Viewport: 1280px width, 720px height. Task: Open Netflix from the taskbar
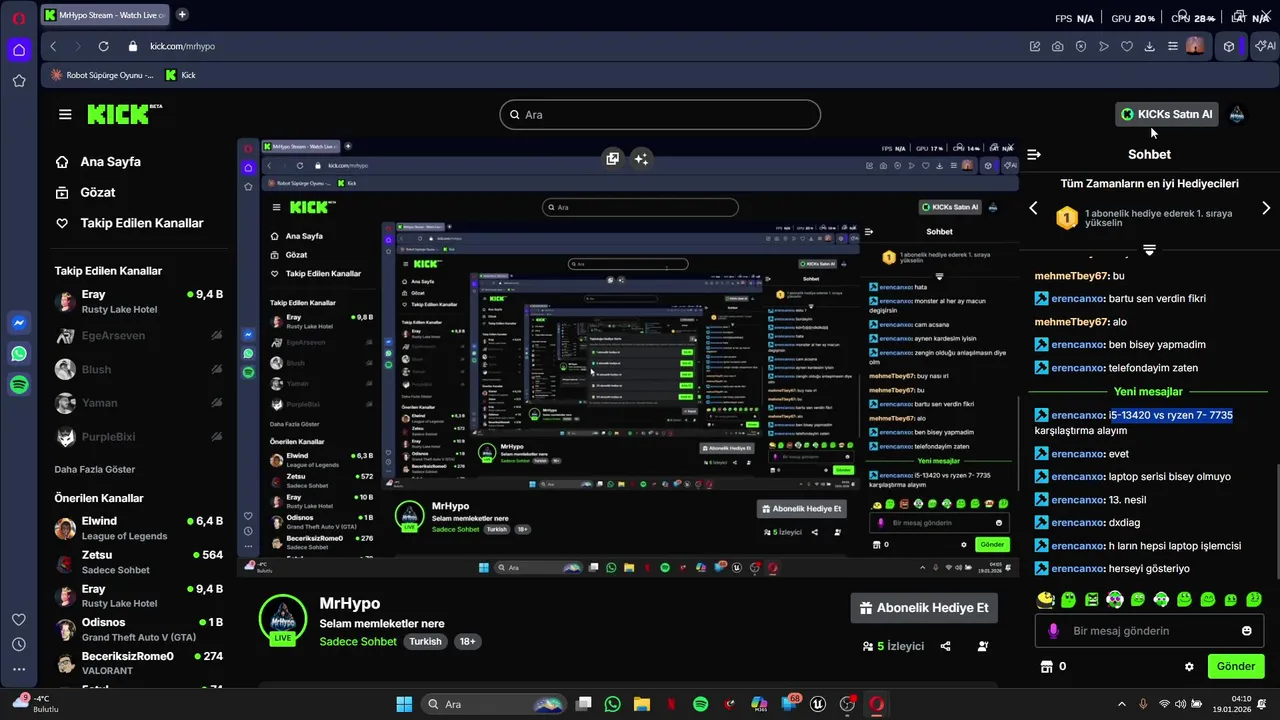click(671, 704)
